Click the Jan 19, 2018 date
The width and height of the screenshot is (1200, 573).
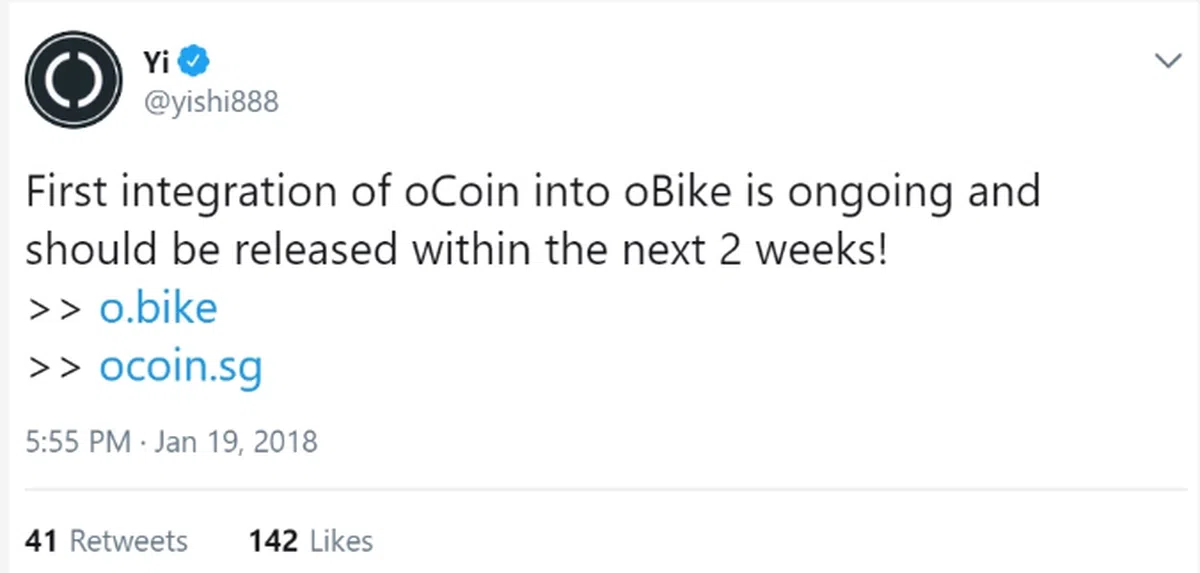[x=233, y=441]
